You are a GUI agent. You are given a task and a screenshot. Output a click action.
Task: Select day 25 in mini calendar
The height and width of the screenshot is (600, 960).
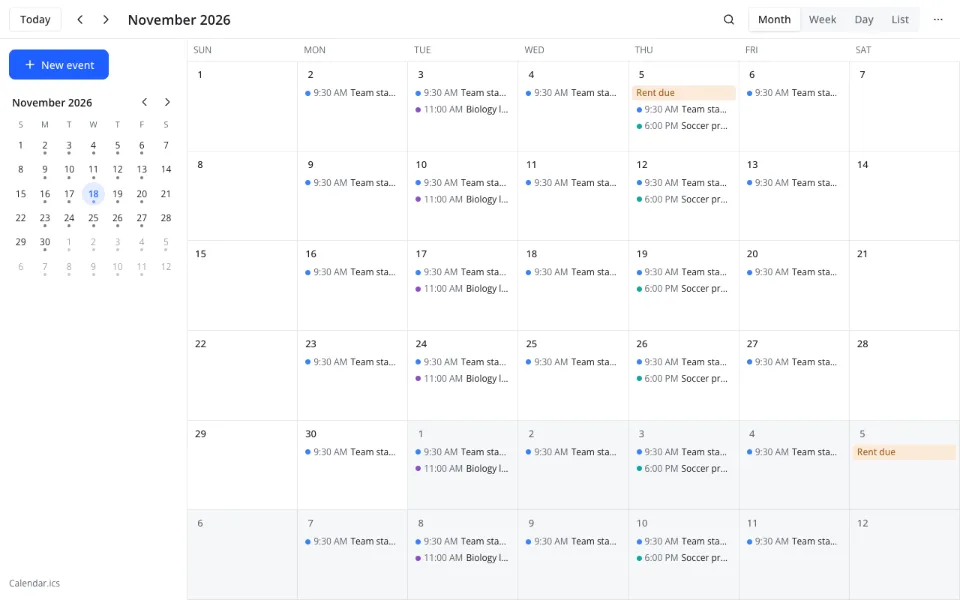(x=93, y=218)
